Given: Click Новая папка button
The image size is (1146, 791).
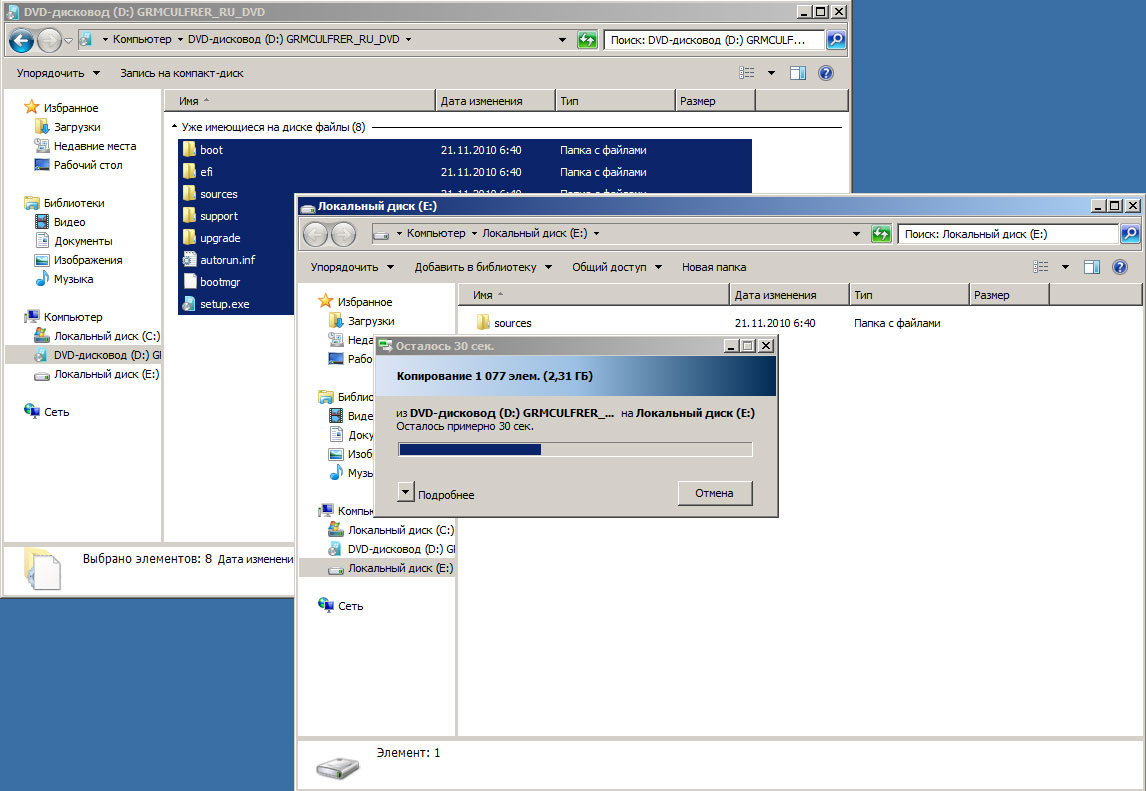Looking at the screenshot, I should coord(714,267).
